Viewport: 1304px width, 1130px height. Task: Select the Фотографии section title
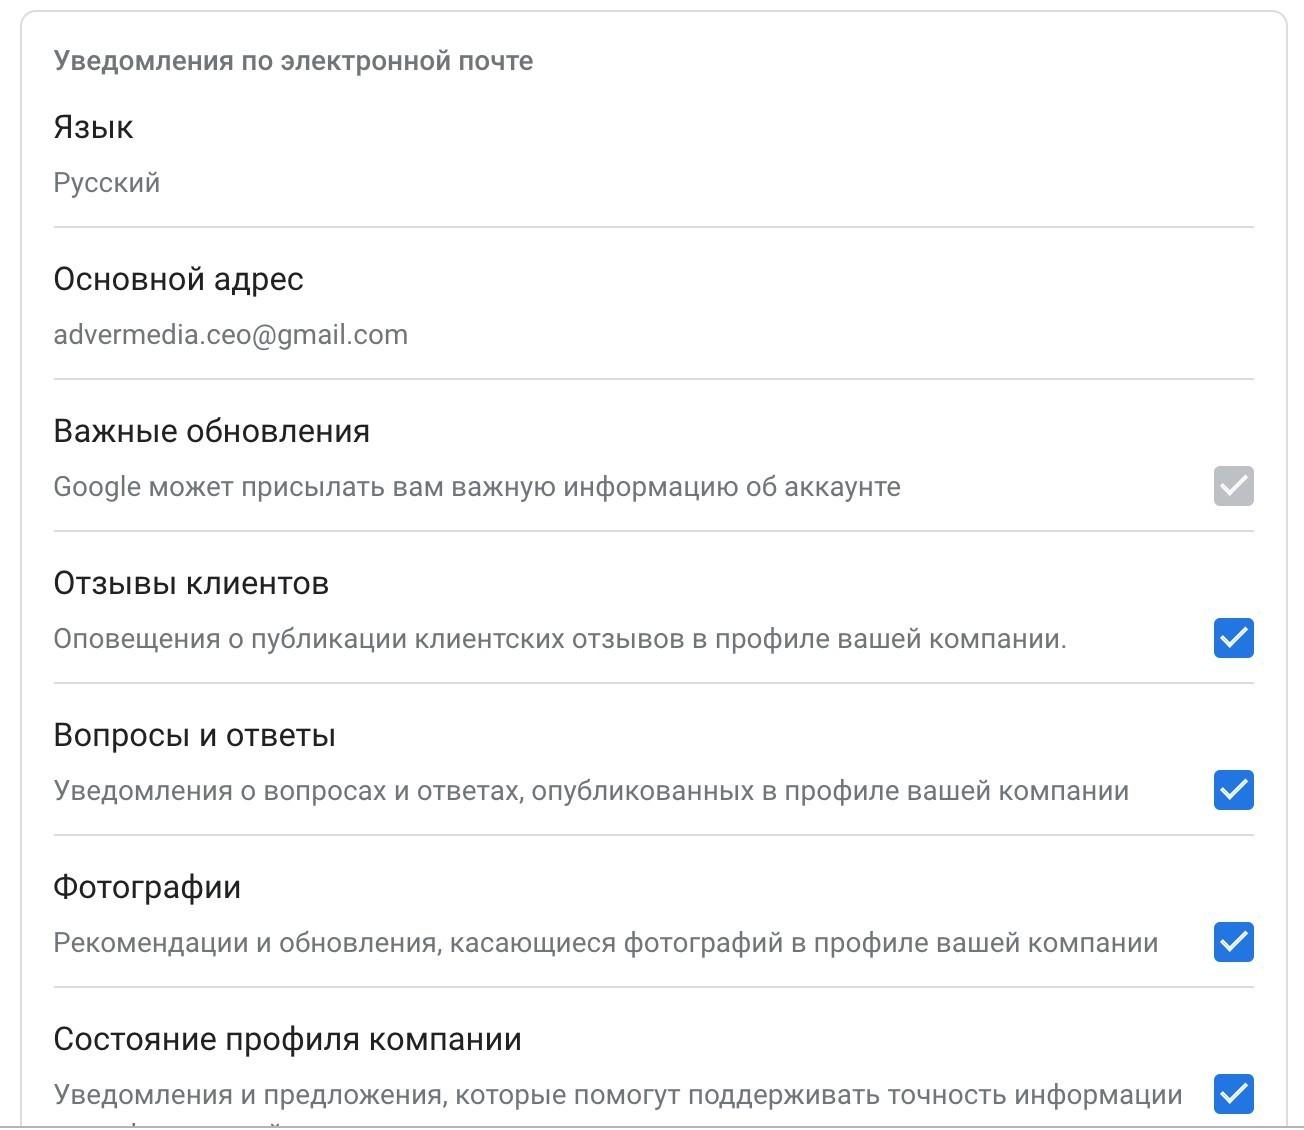tap(147, 887)
